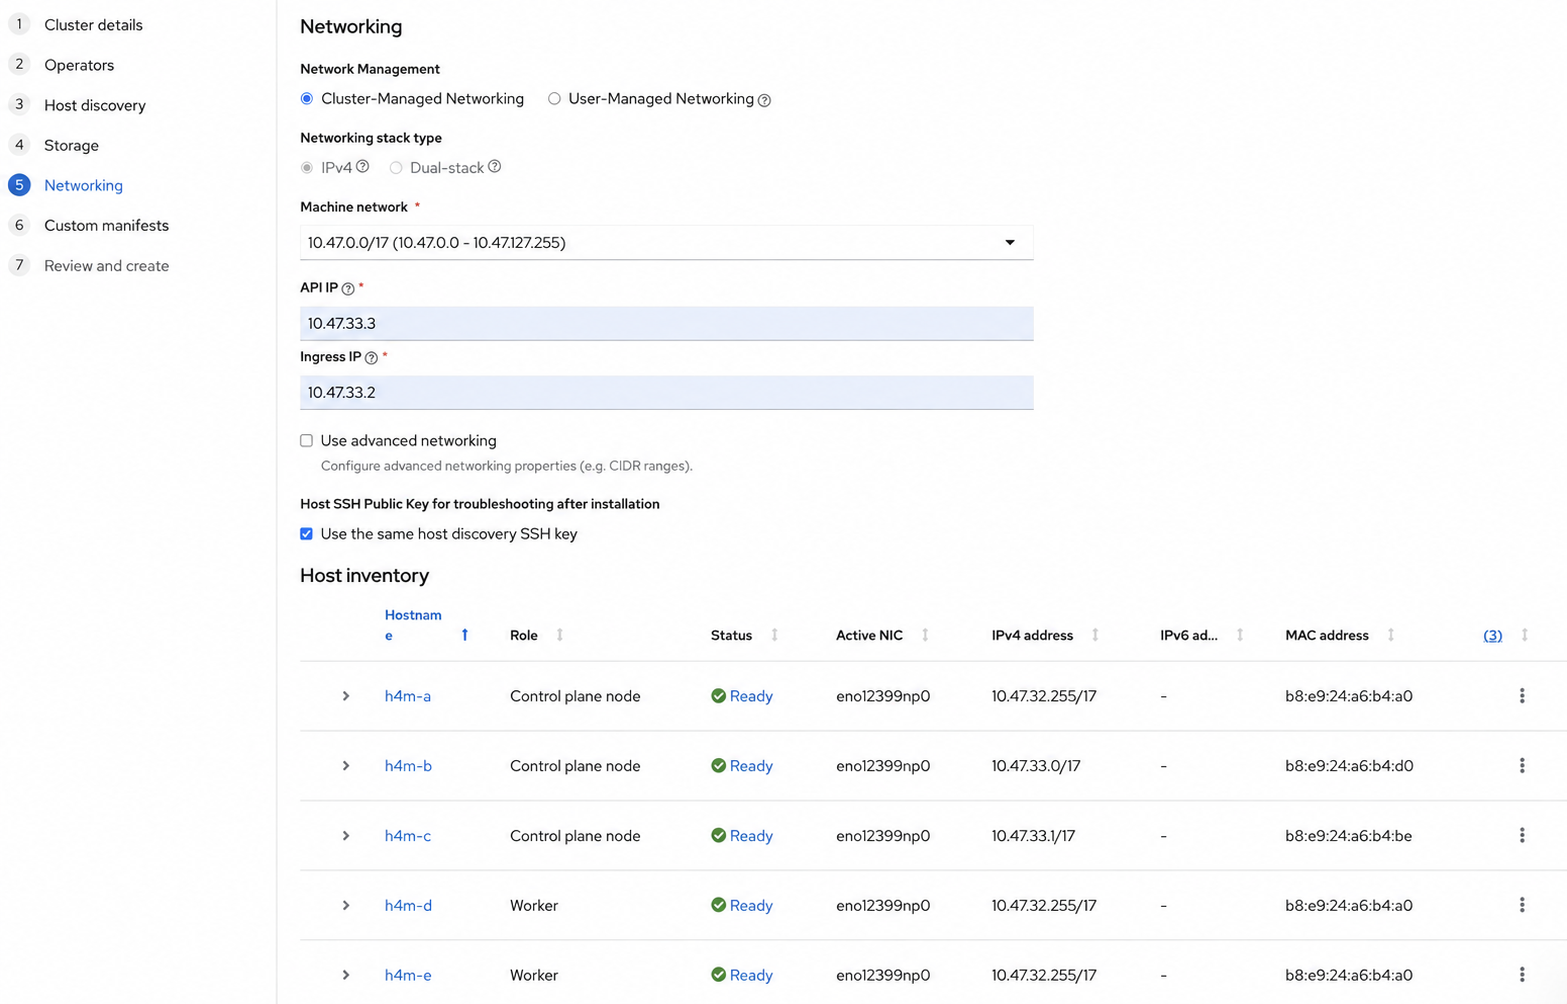Open kebab actions menu for h4m-b
Image resolution: width=1567 pixels, height=1004 pixels.
point(1522,766)
